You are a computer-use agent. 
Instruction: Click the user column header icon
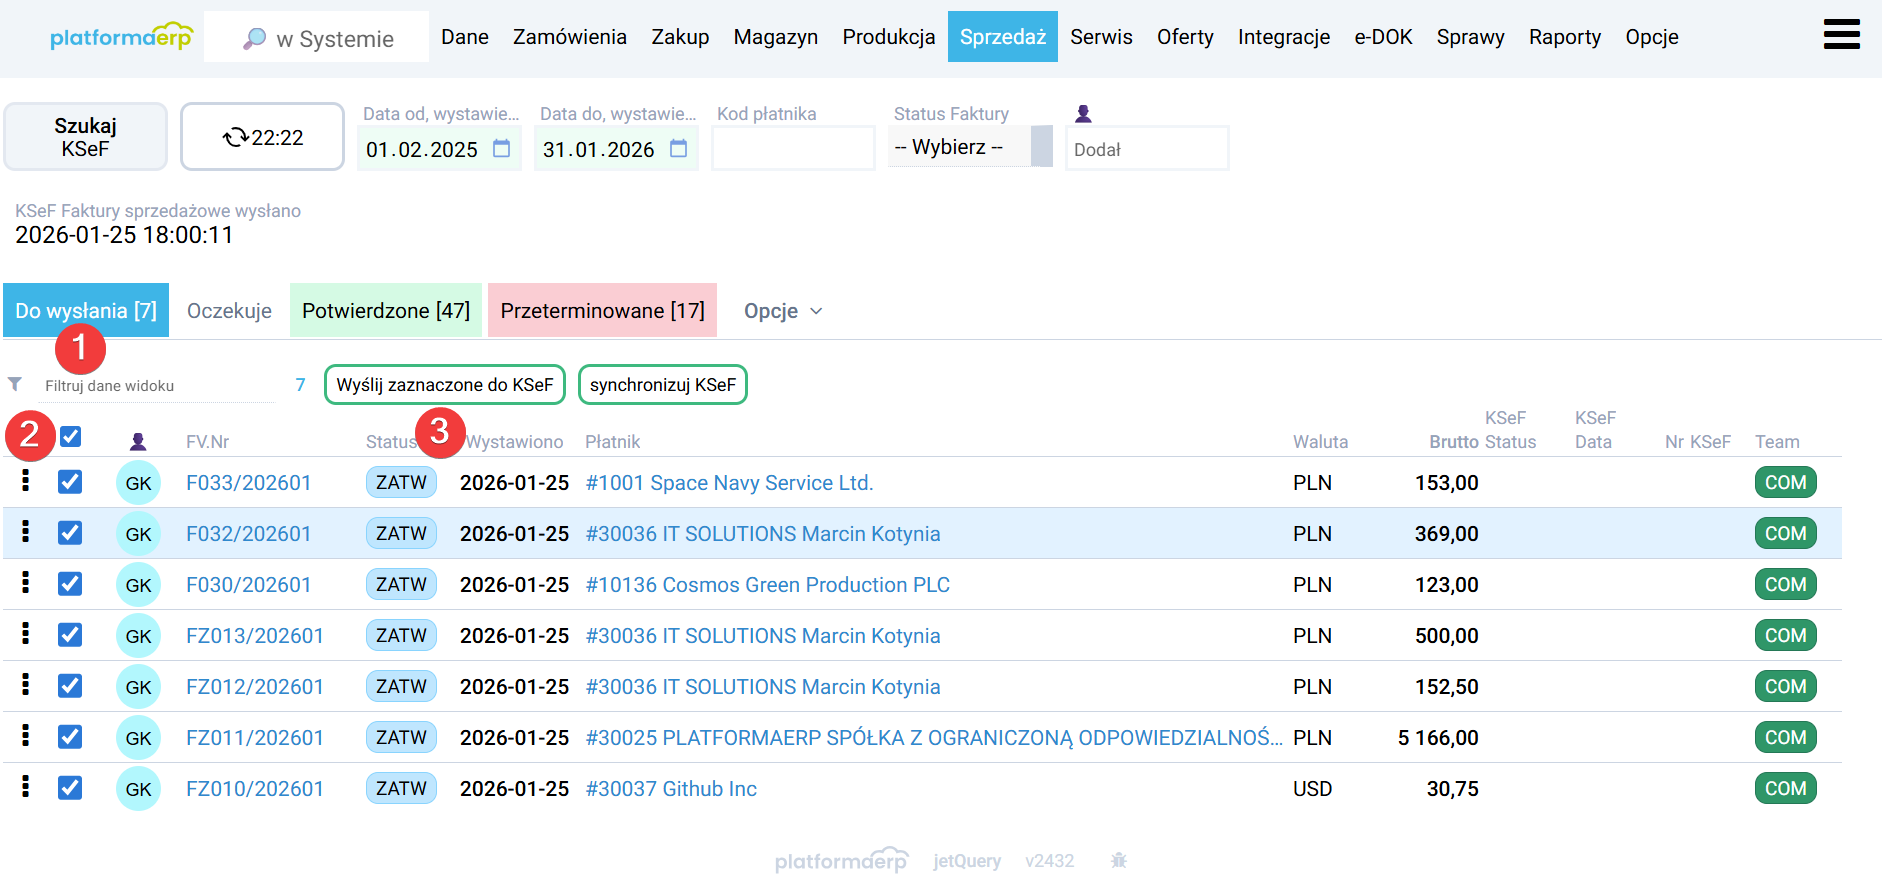pyautogui.click(x=138, y=442)
